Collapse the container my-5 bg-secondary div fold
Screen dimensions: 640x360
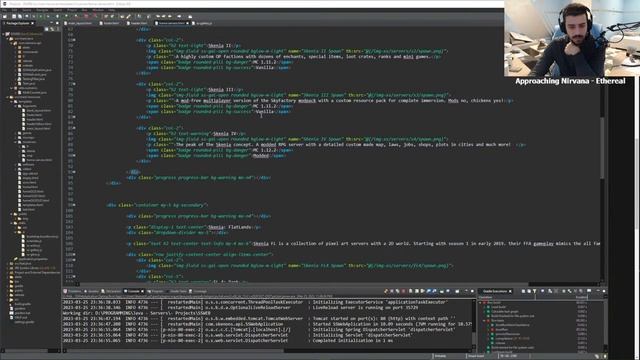tap(74, 205)
